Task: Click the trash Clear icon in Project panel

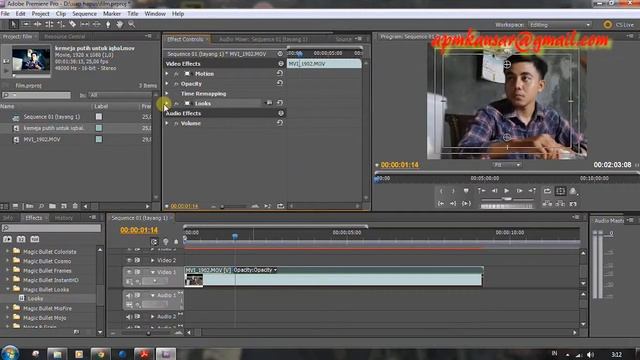Action: pyautogui.click(x=75, y=206)
